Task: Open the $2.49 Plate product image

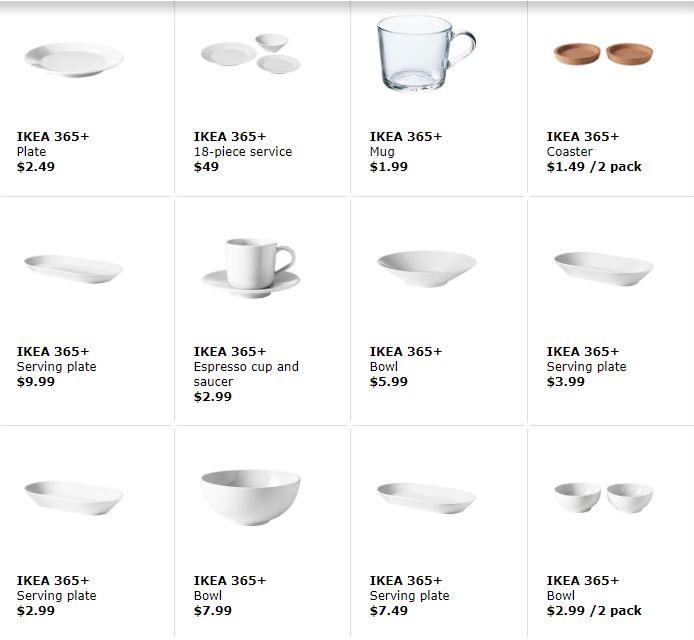Action: coord(74,60)
